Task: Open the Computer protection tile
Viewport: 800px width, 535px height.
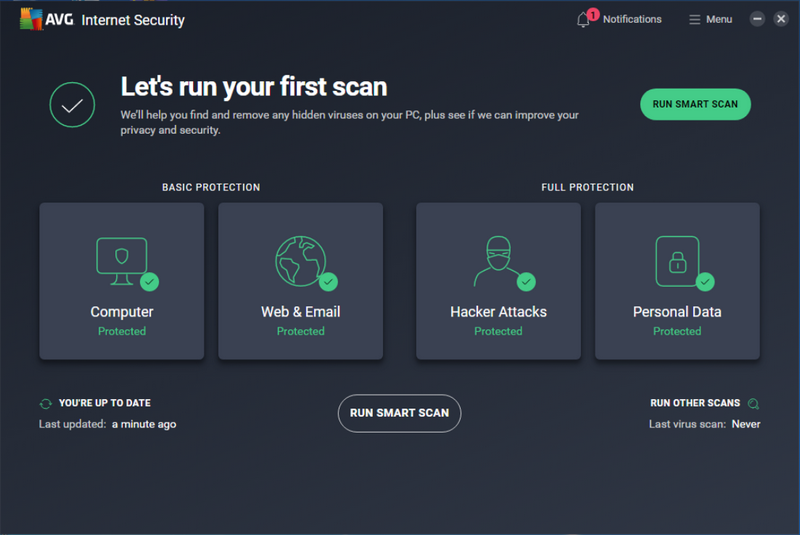Action: pos(121,281)
